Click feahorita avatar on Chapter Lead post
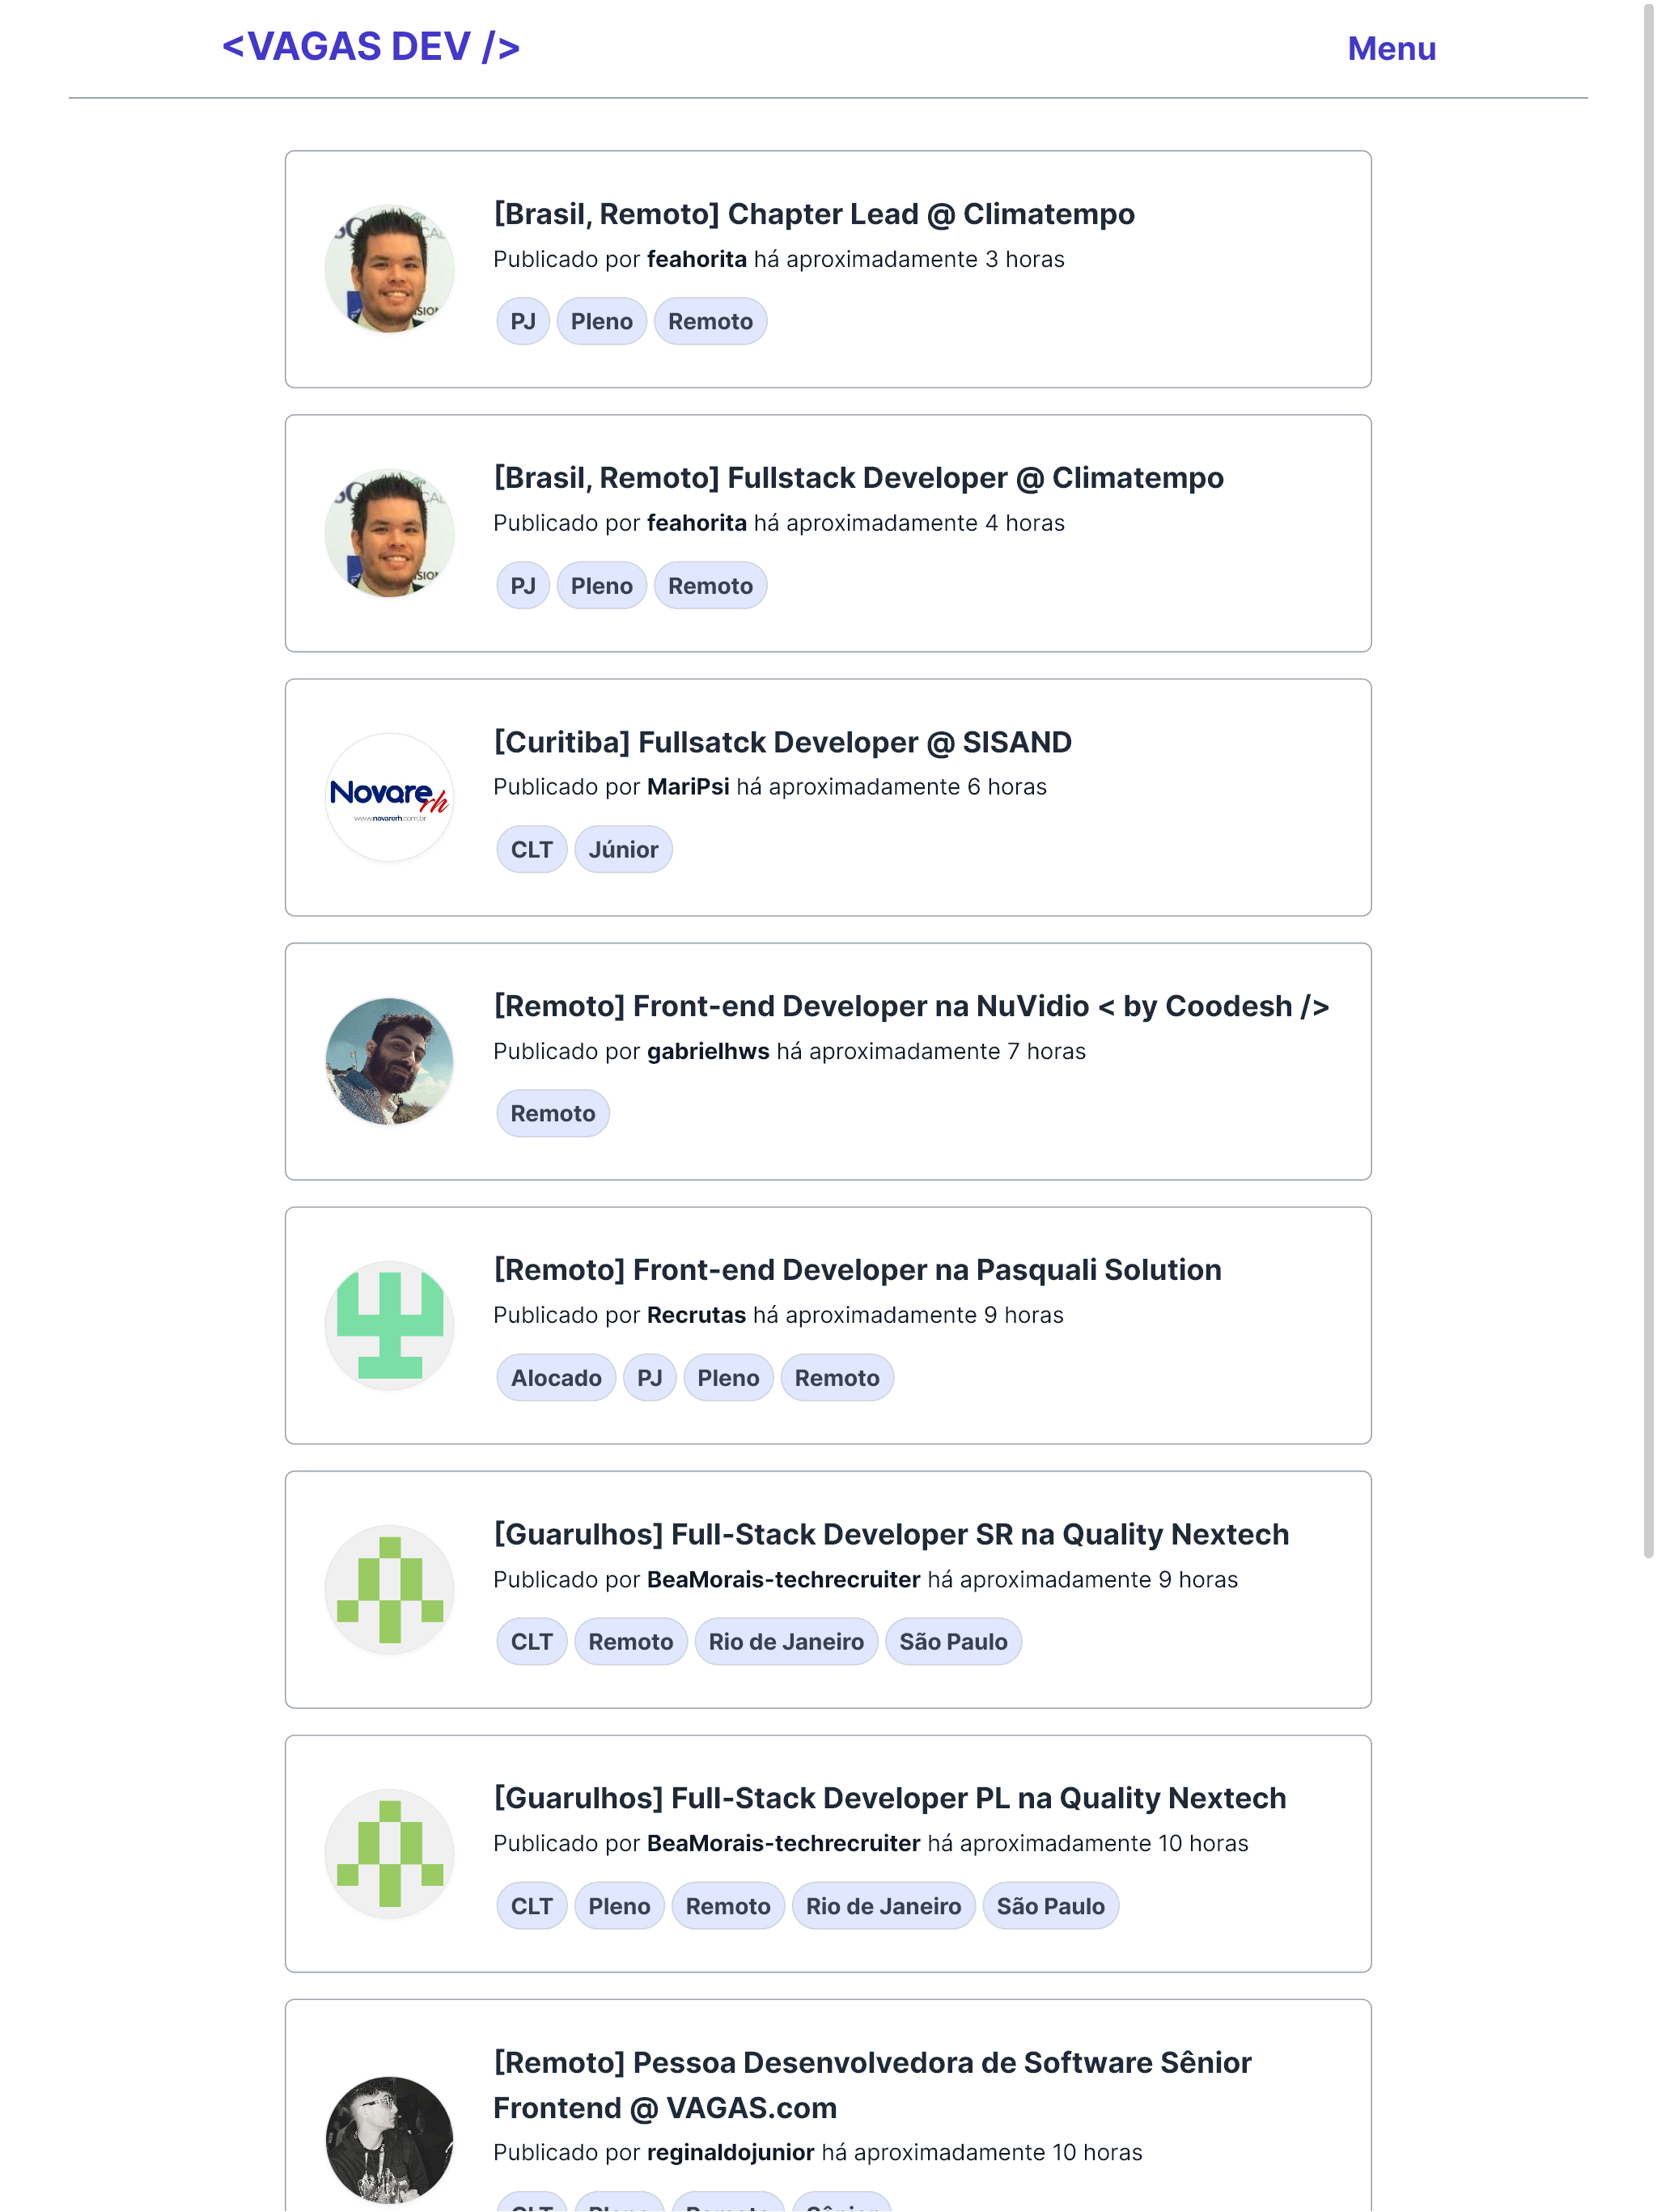The width and height of the screenshot is (1657, 2212). pyautogui.click(x=389, y=269)
